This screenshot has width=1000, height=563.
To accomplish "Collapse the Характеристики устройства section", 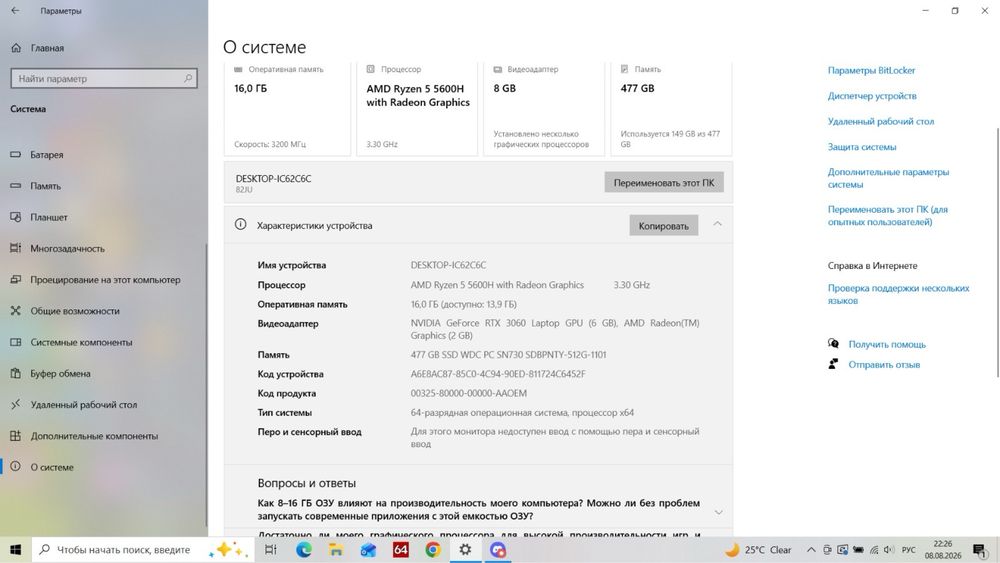I will click(x=717, y=224).
